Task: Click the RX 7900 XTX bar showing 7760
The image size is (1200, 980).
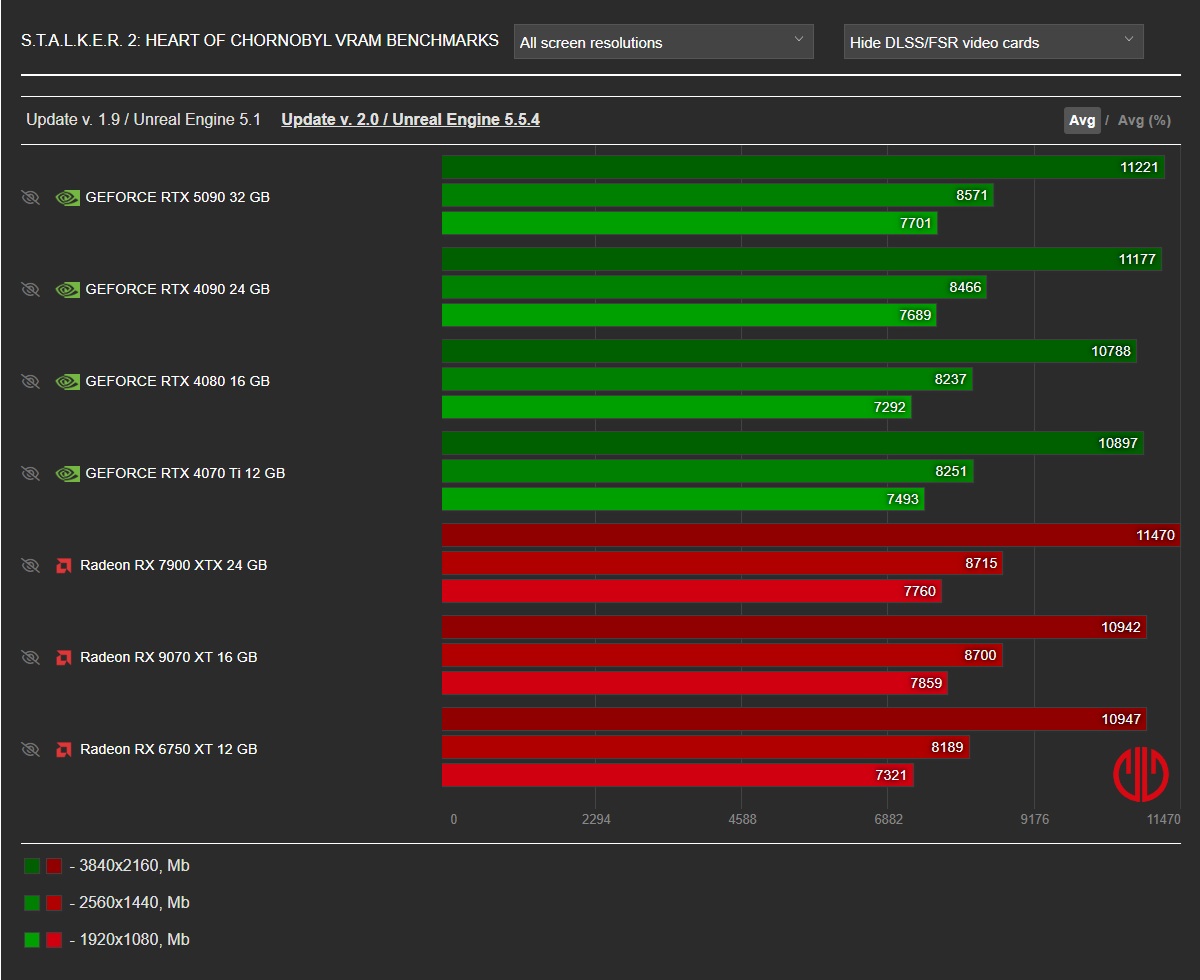Action: [691, 591]
